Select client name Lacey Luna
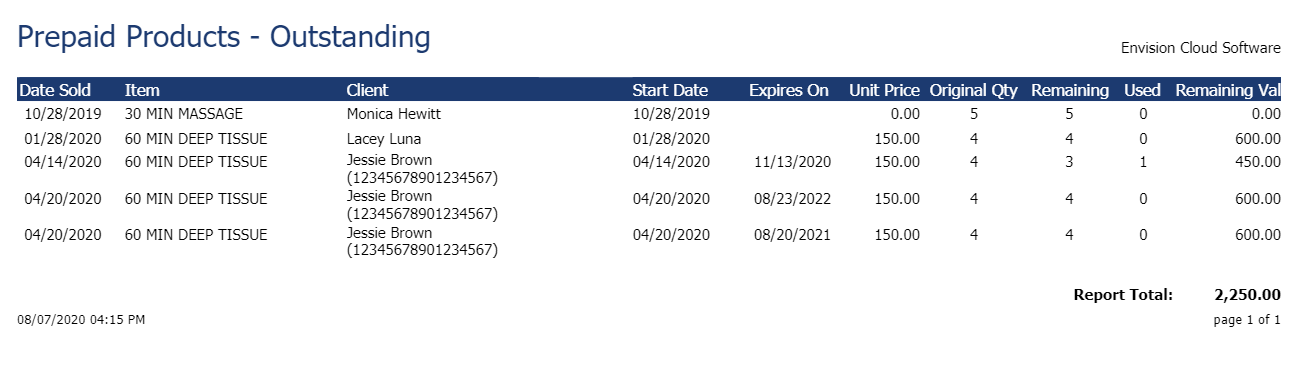The height and width of the screenshot is (366, 1296). (384, 138)
